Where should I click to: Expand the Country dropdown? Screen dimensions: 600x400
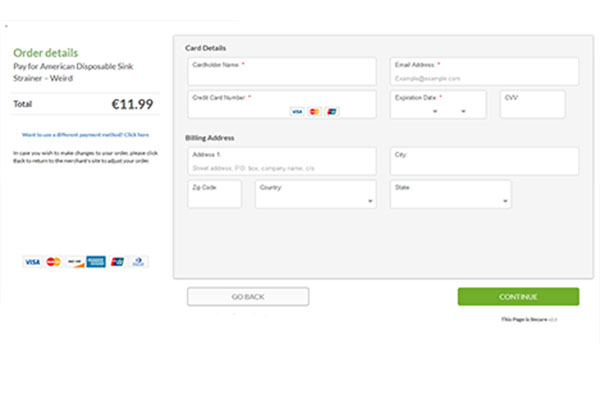(315, 195)
